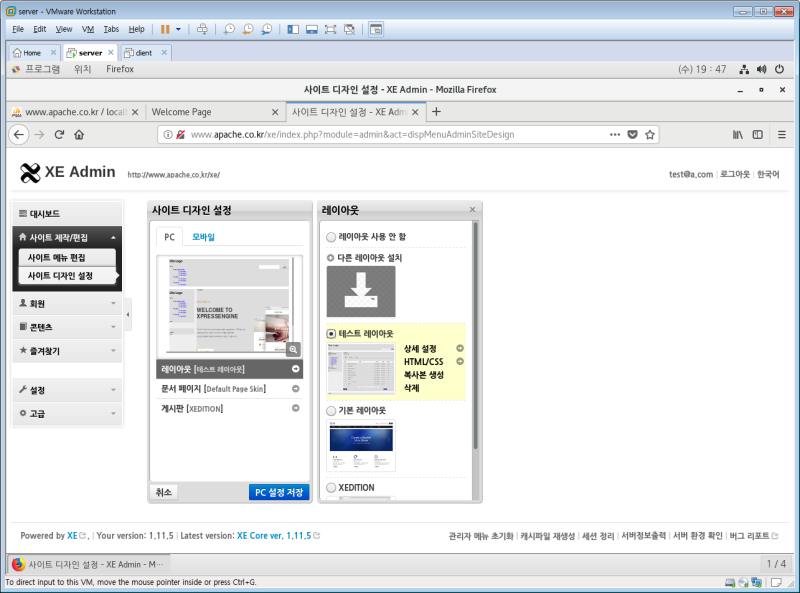
Task: Expand the 즐겨찾기 sidebar section
Action: point(67,351)
